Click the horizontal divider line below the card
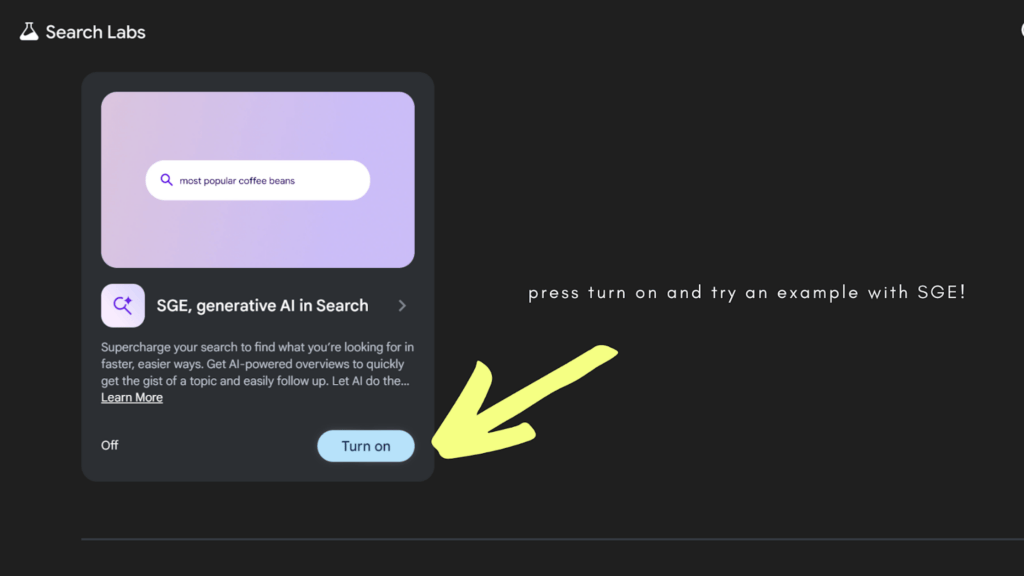The image size is (1024, 576). [552, 540]
